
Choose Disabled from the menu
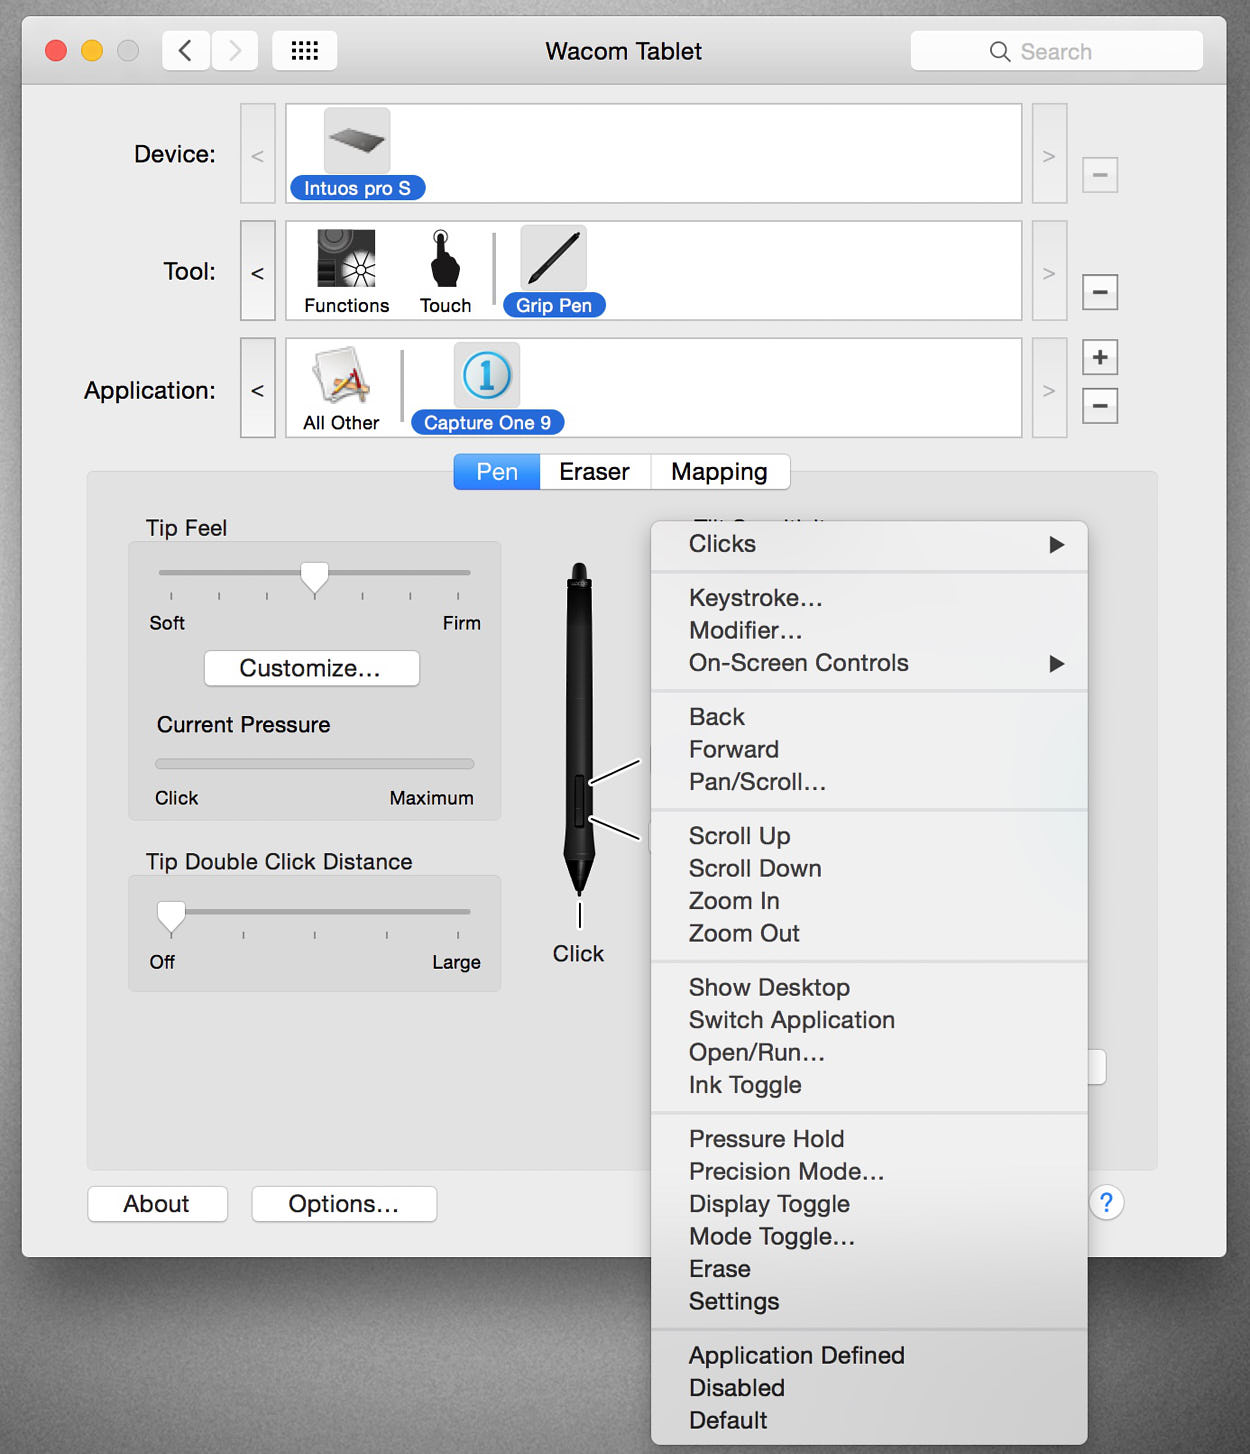pos(869,1388)
